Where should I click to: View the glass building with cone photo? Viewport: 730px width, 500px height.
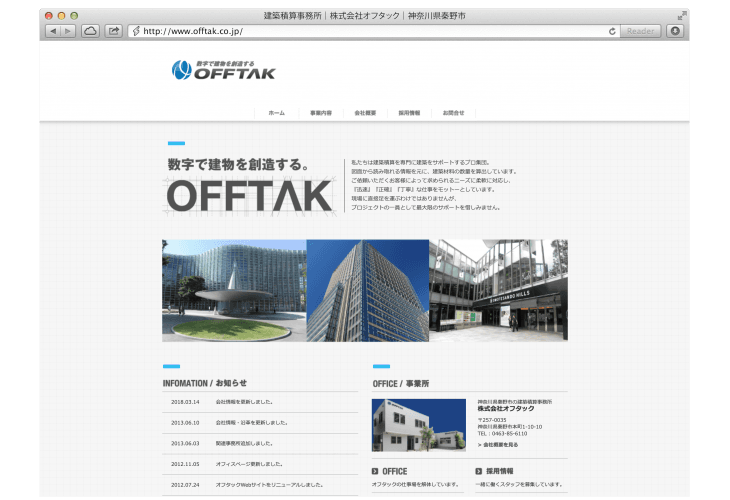tap(234, 291)
